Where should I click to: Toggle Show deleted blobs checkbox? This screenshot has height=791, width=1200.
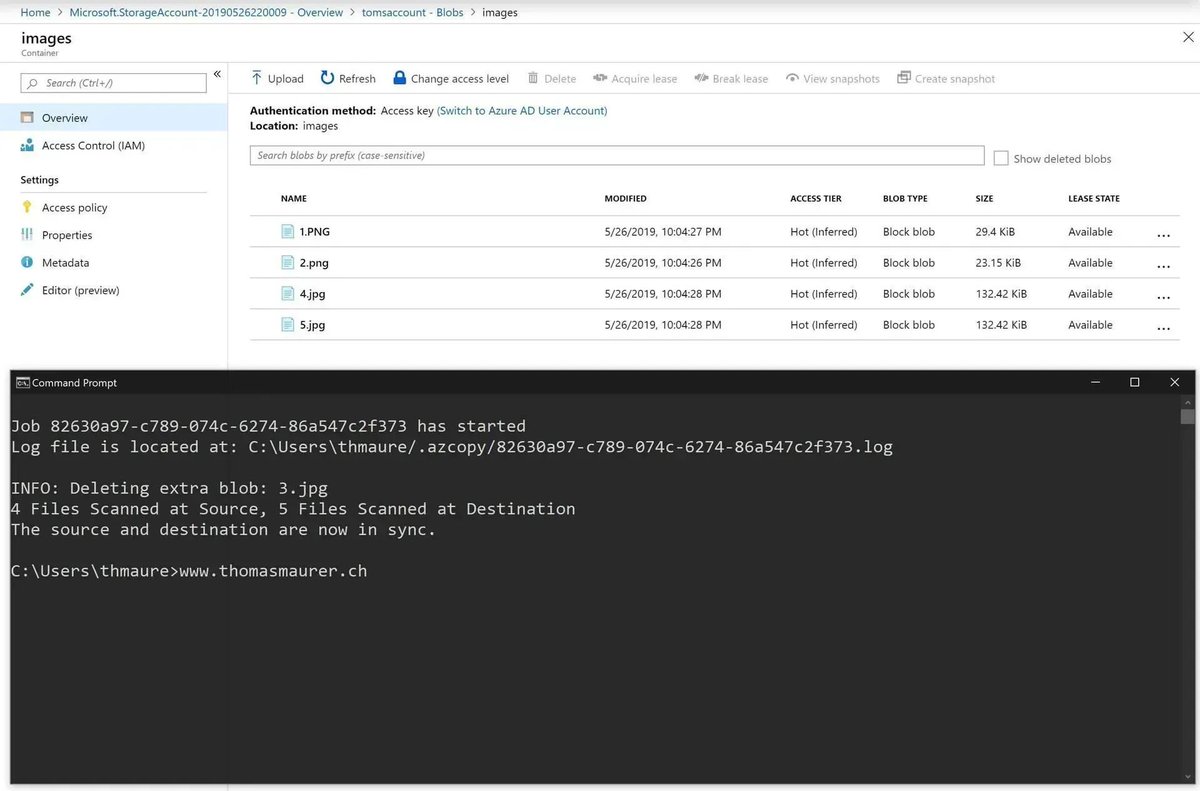tap(1001, 158)
